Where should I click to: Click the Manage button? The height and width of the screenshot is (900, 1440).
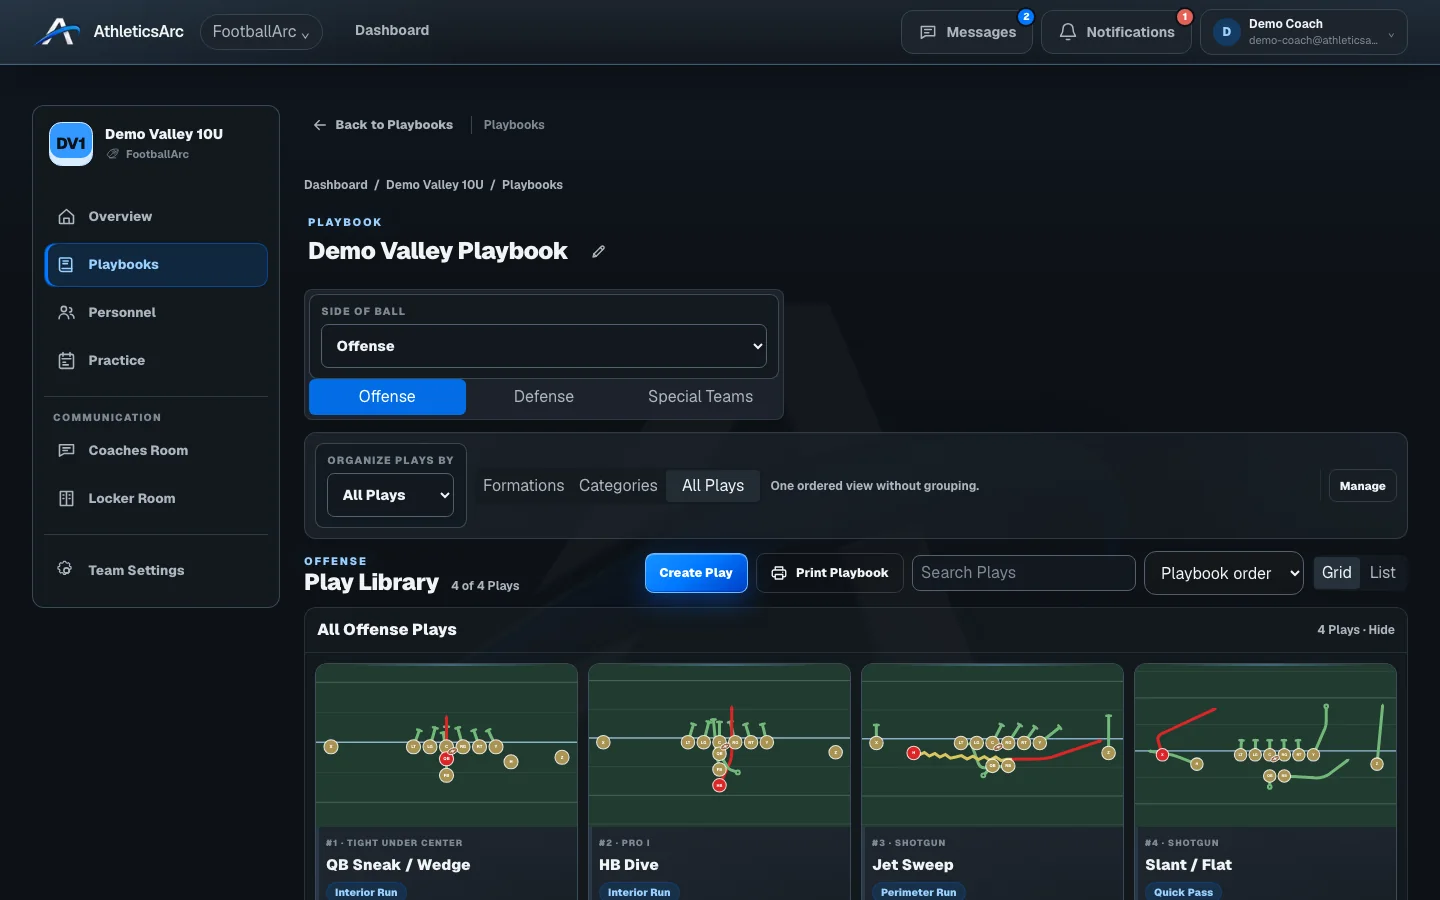tap(1362, 486)
